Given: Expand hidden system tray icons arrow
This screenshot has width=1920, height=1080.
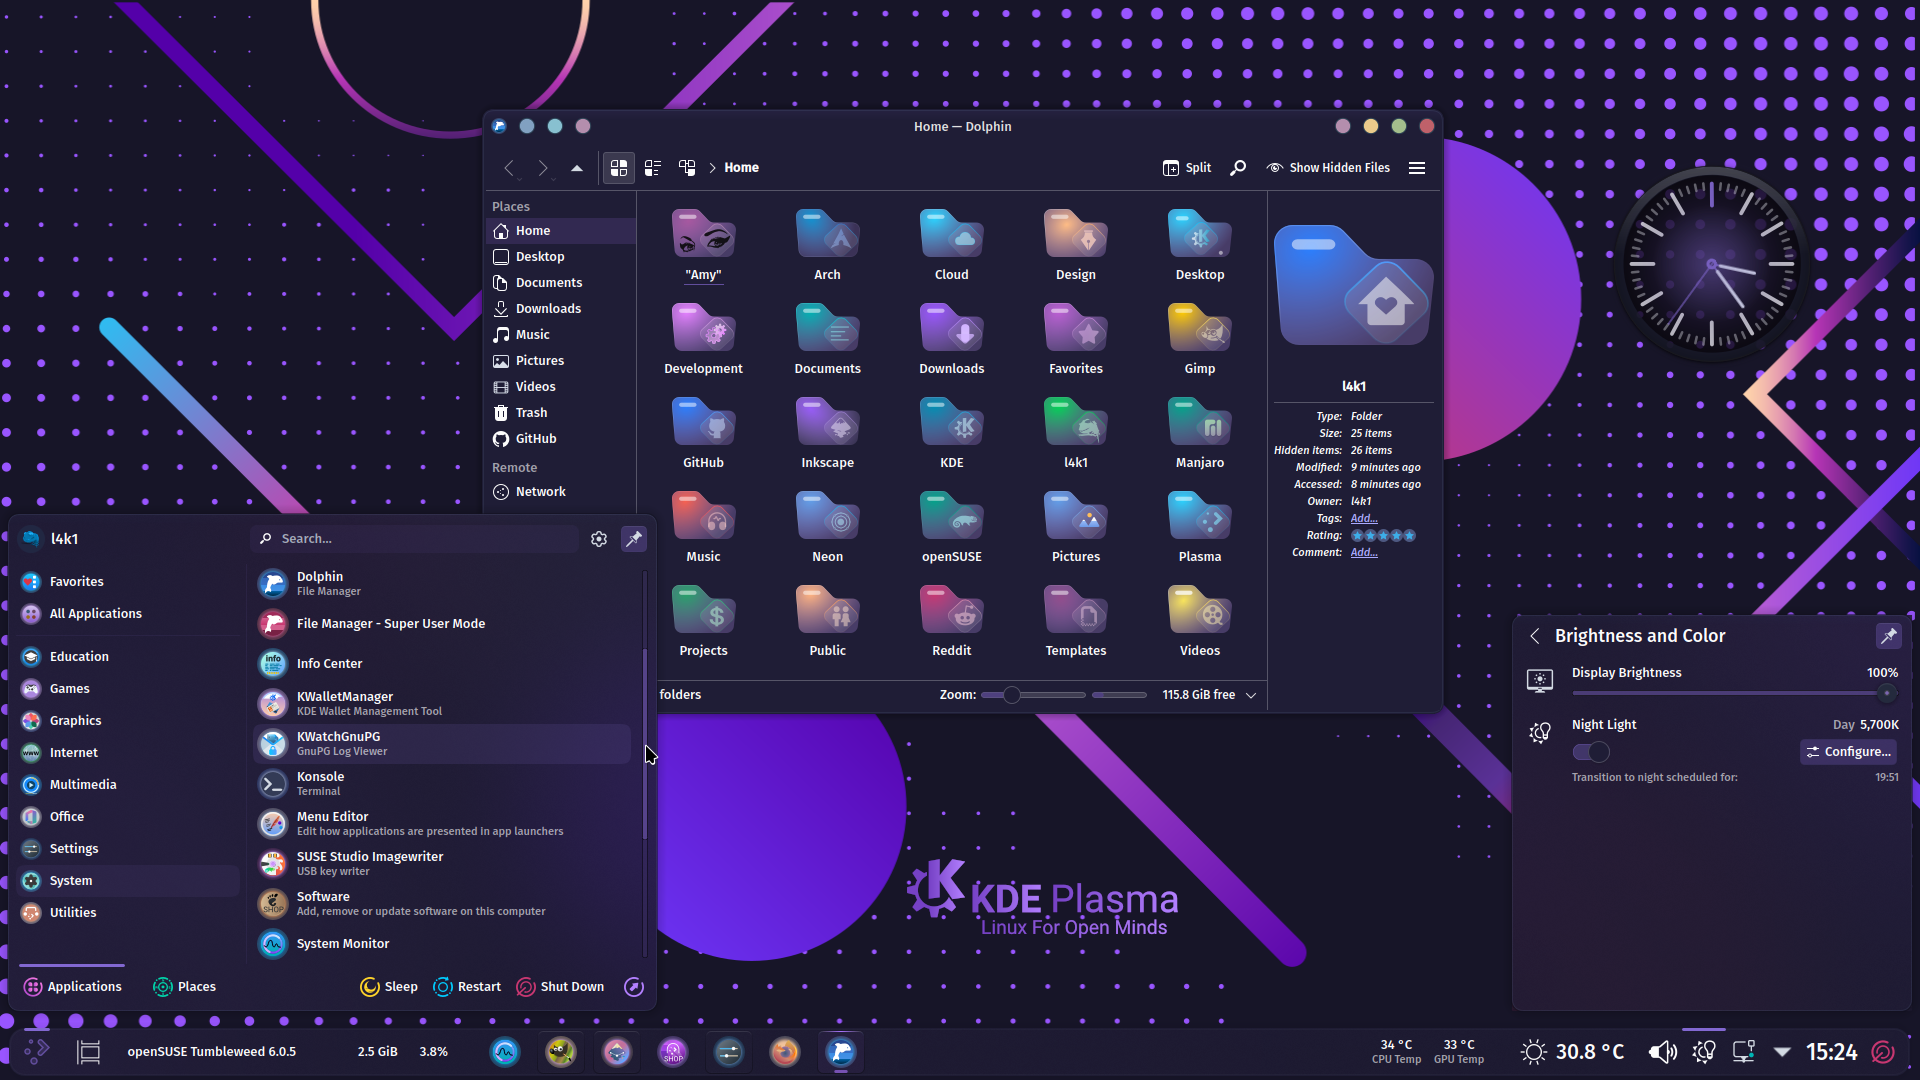Looking at the screenshot, I should (x=1782, y=1052).
